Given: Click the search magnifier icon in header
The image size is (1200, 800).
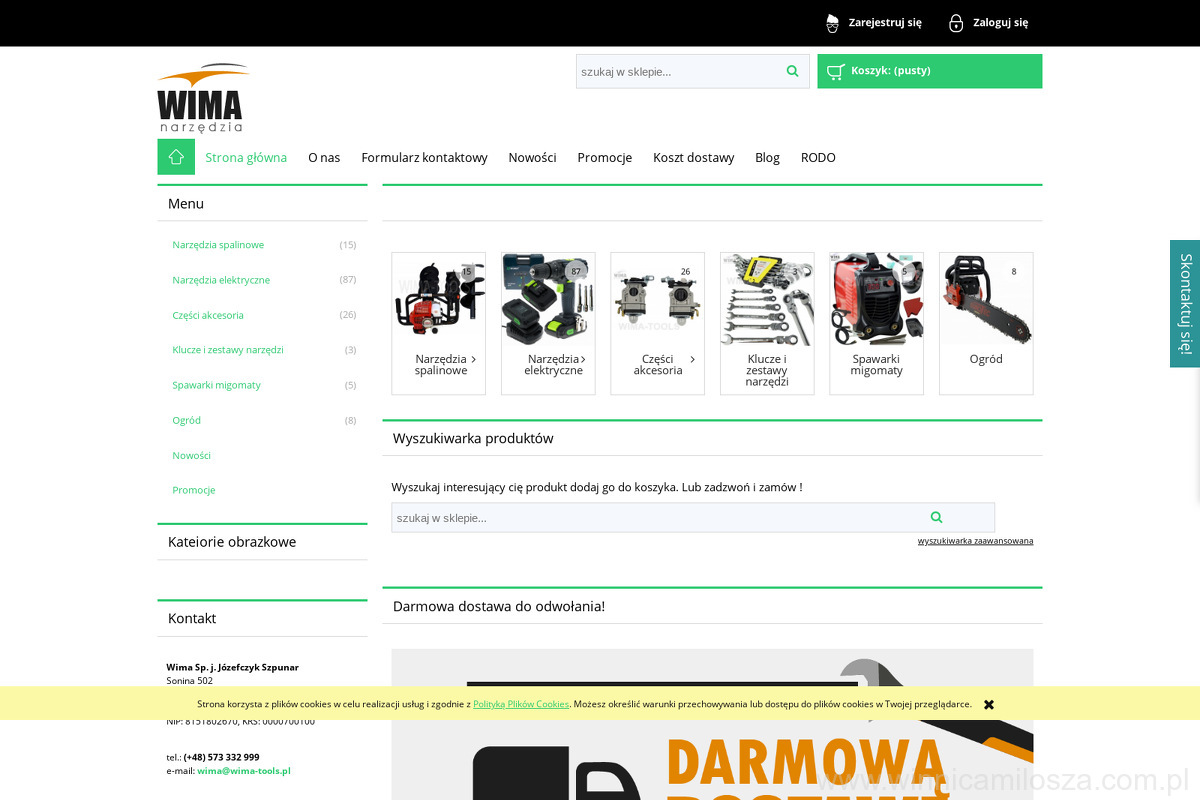Looking at the screenshot, I should click(792, 71).
